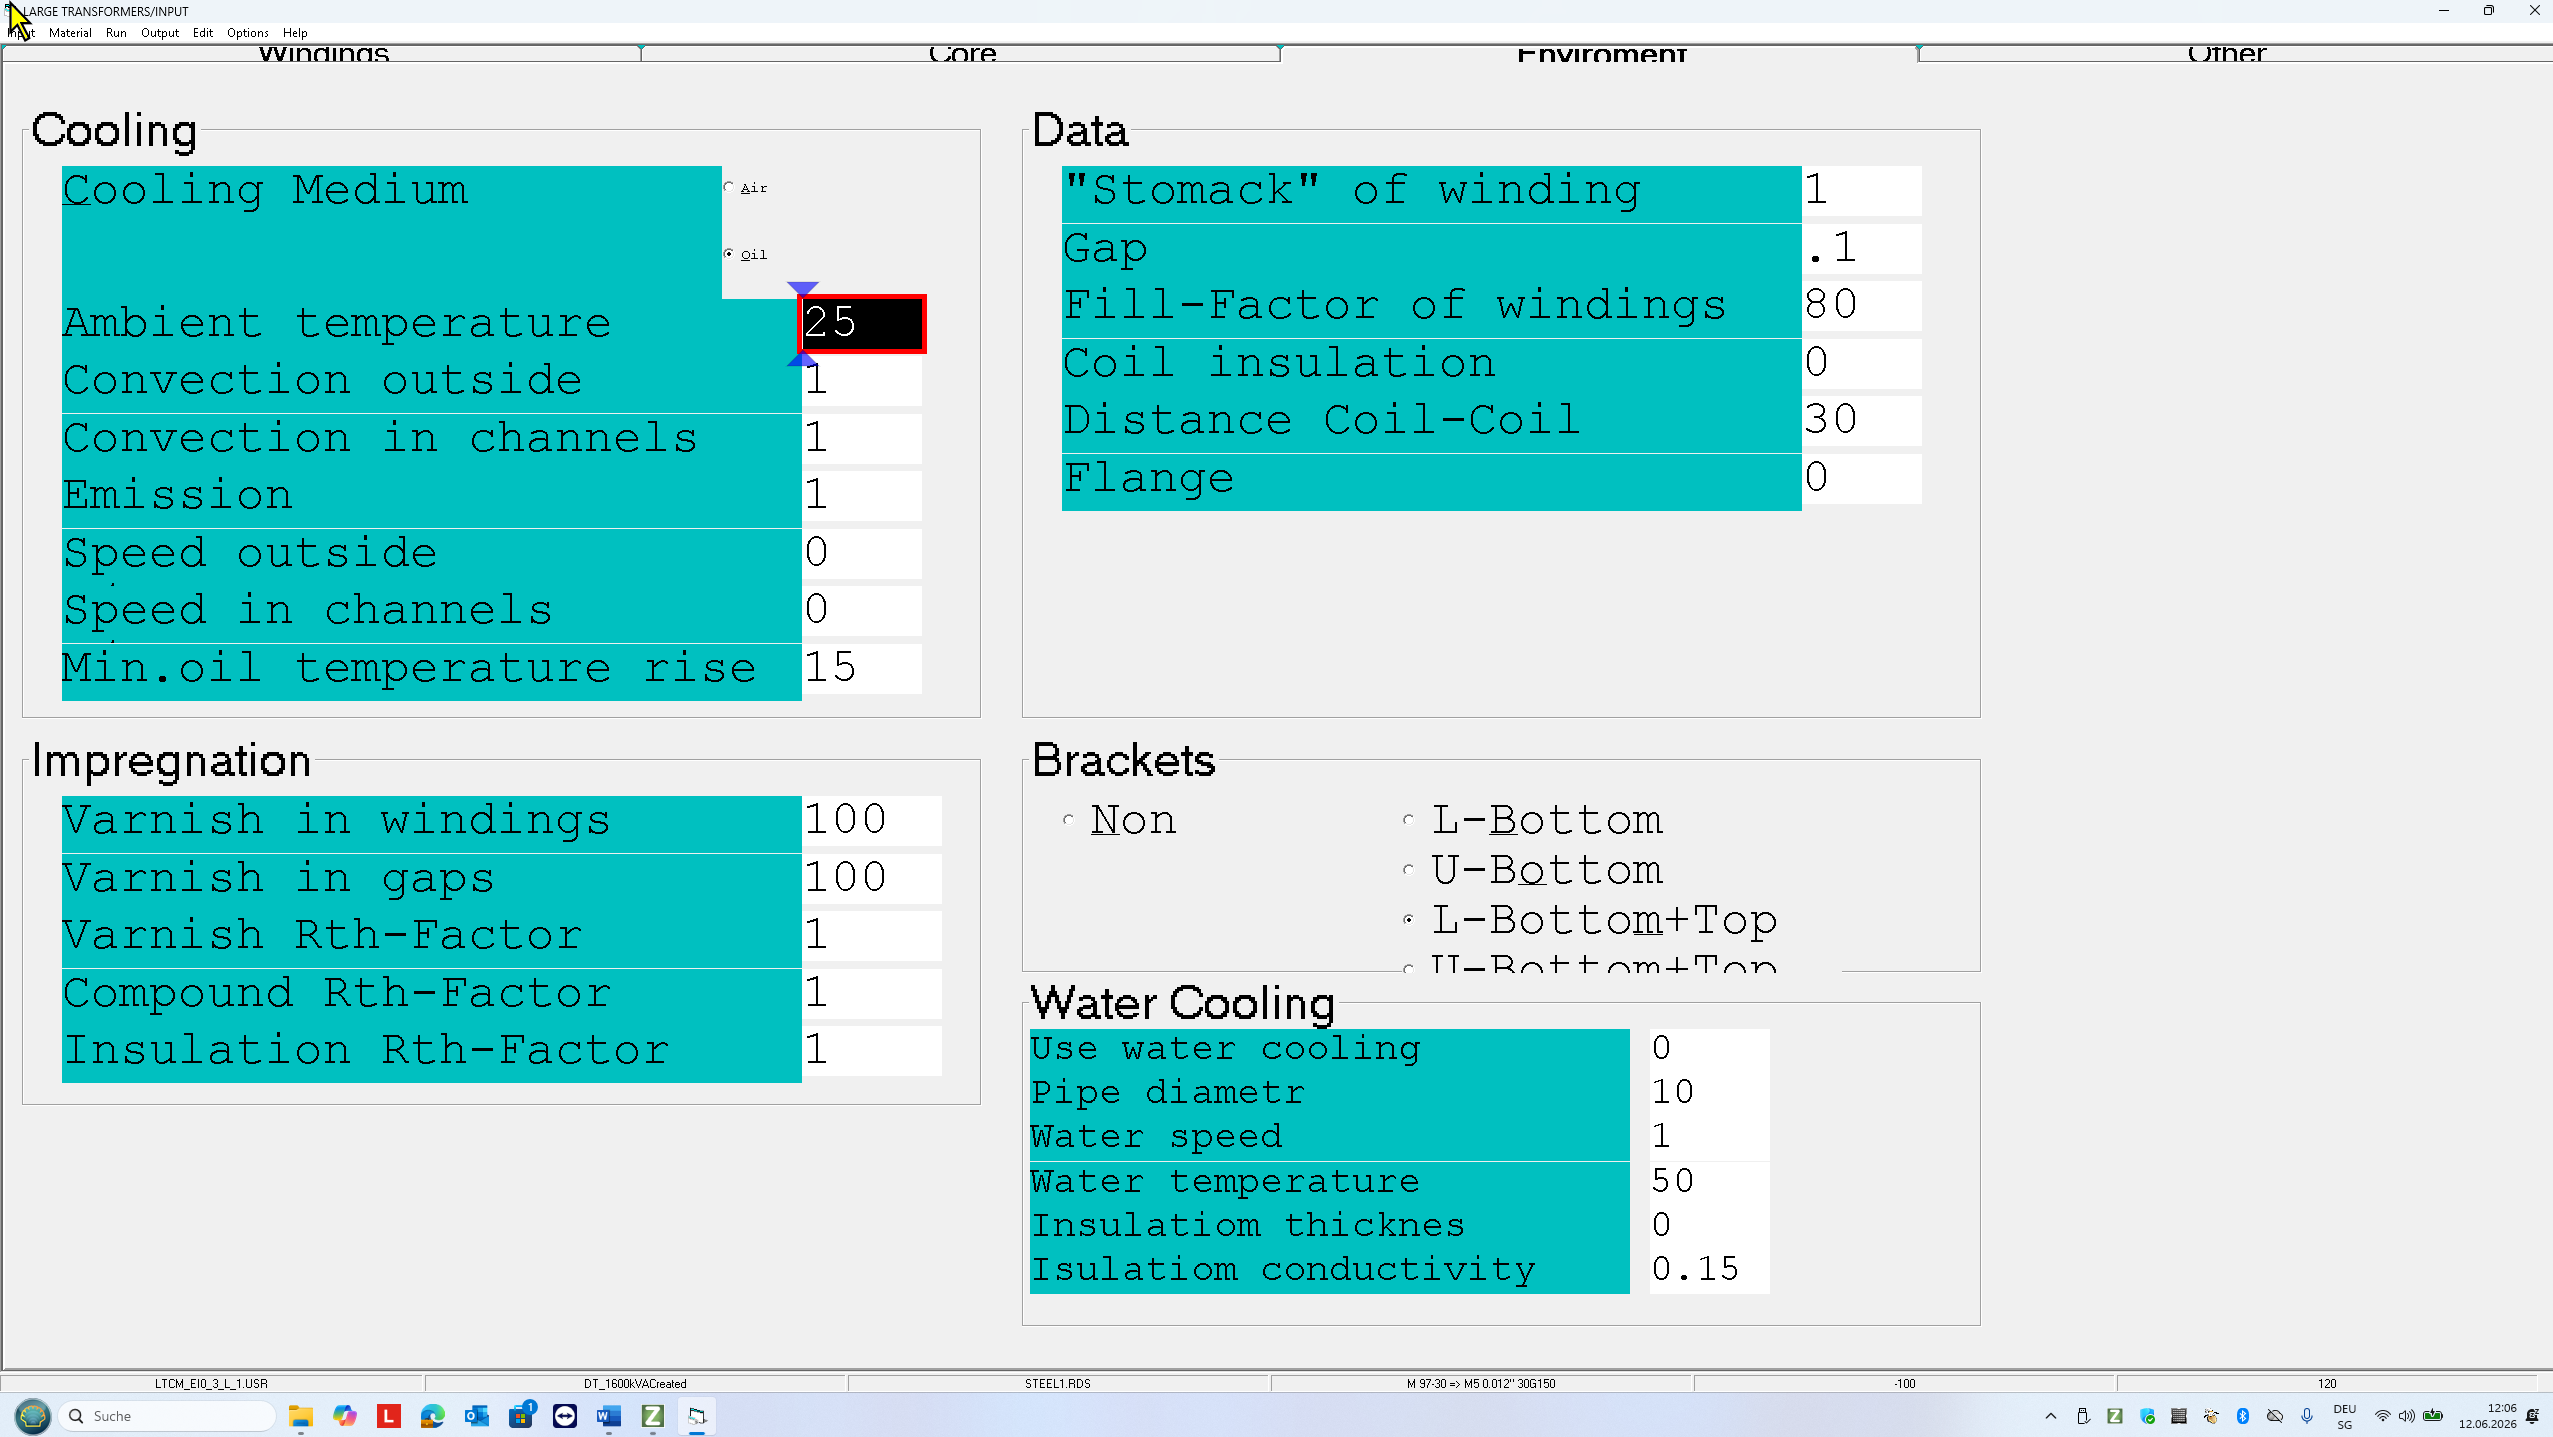Open Bluetooth tray icon
The height and width of the screenshot is (1437, 2553).
(x=2243, y=1416)
